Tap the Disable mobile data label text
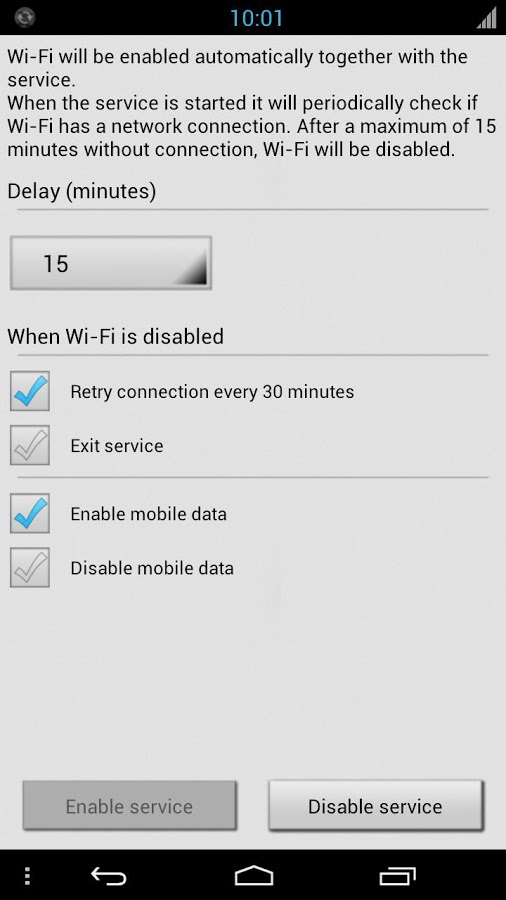The image size is (506, 900). coord(152,568)
